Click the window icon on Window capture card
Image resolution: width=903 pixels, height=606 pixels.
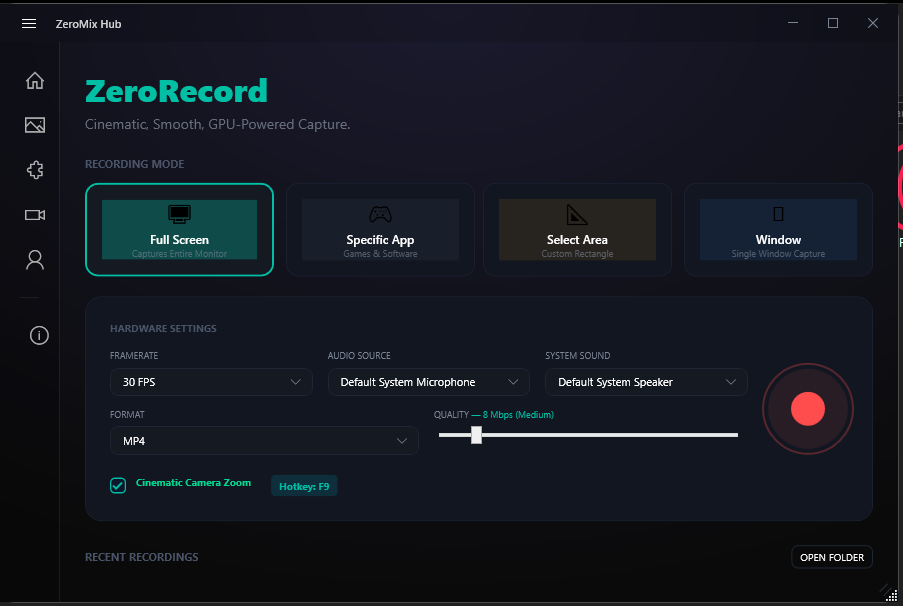coord(777,211)
